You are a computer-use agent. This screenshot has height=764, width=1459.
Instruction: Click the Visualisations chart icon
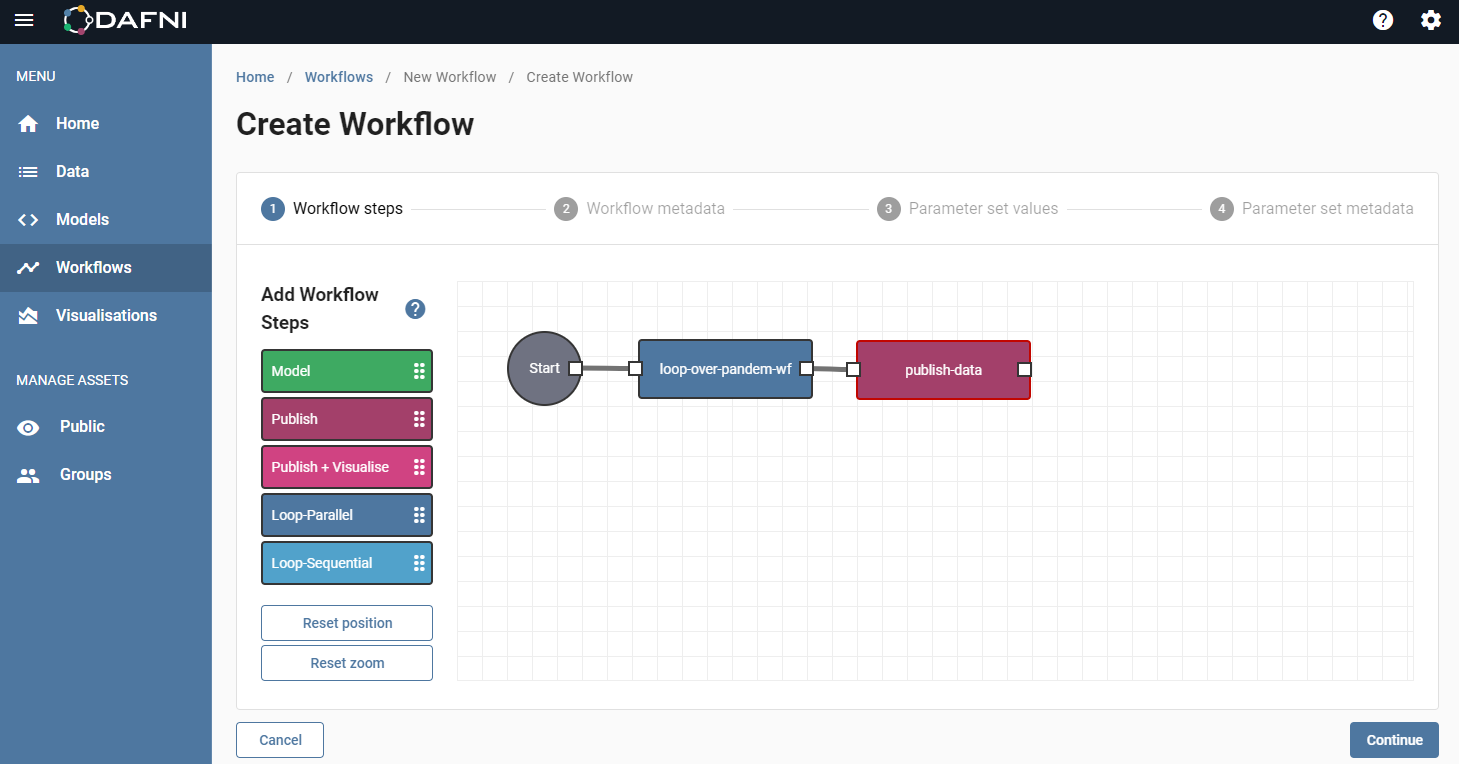click(x=28, y=315)
